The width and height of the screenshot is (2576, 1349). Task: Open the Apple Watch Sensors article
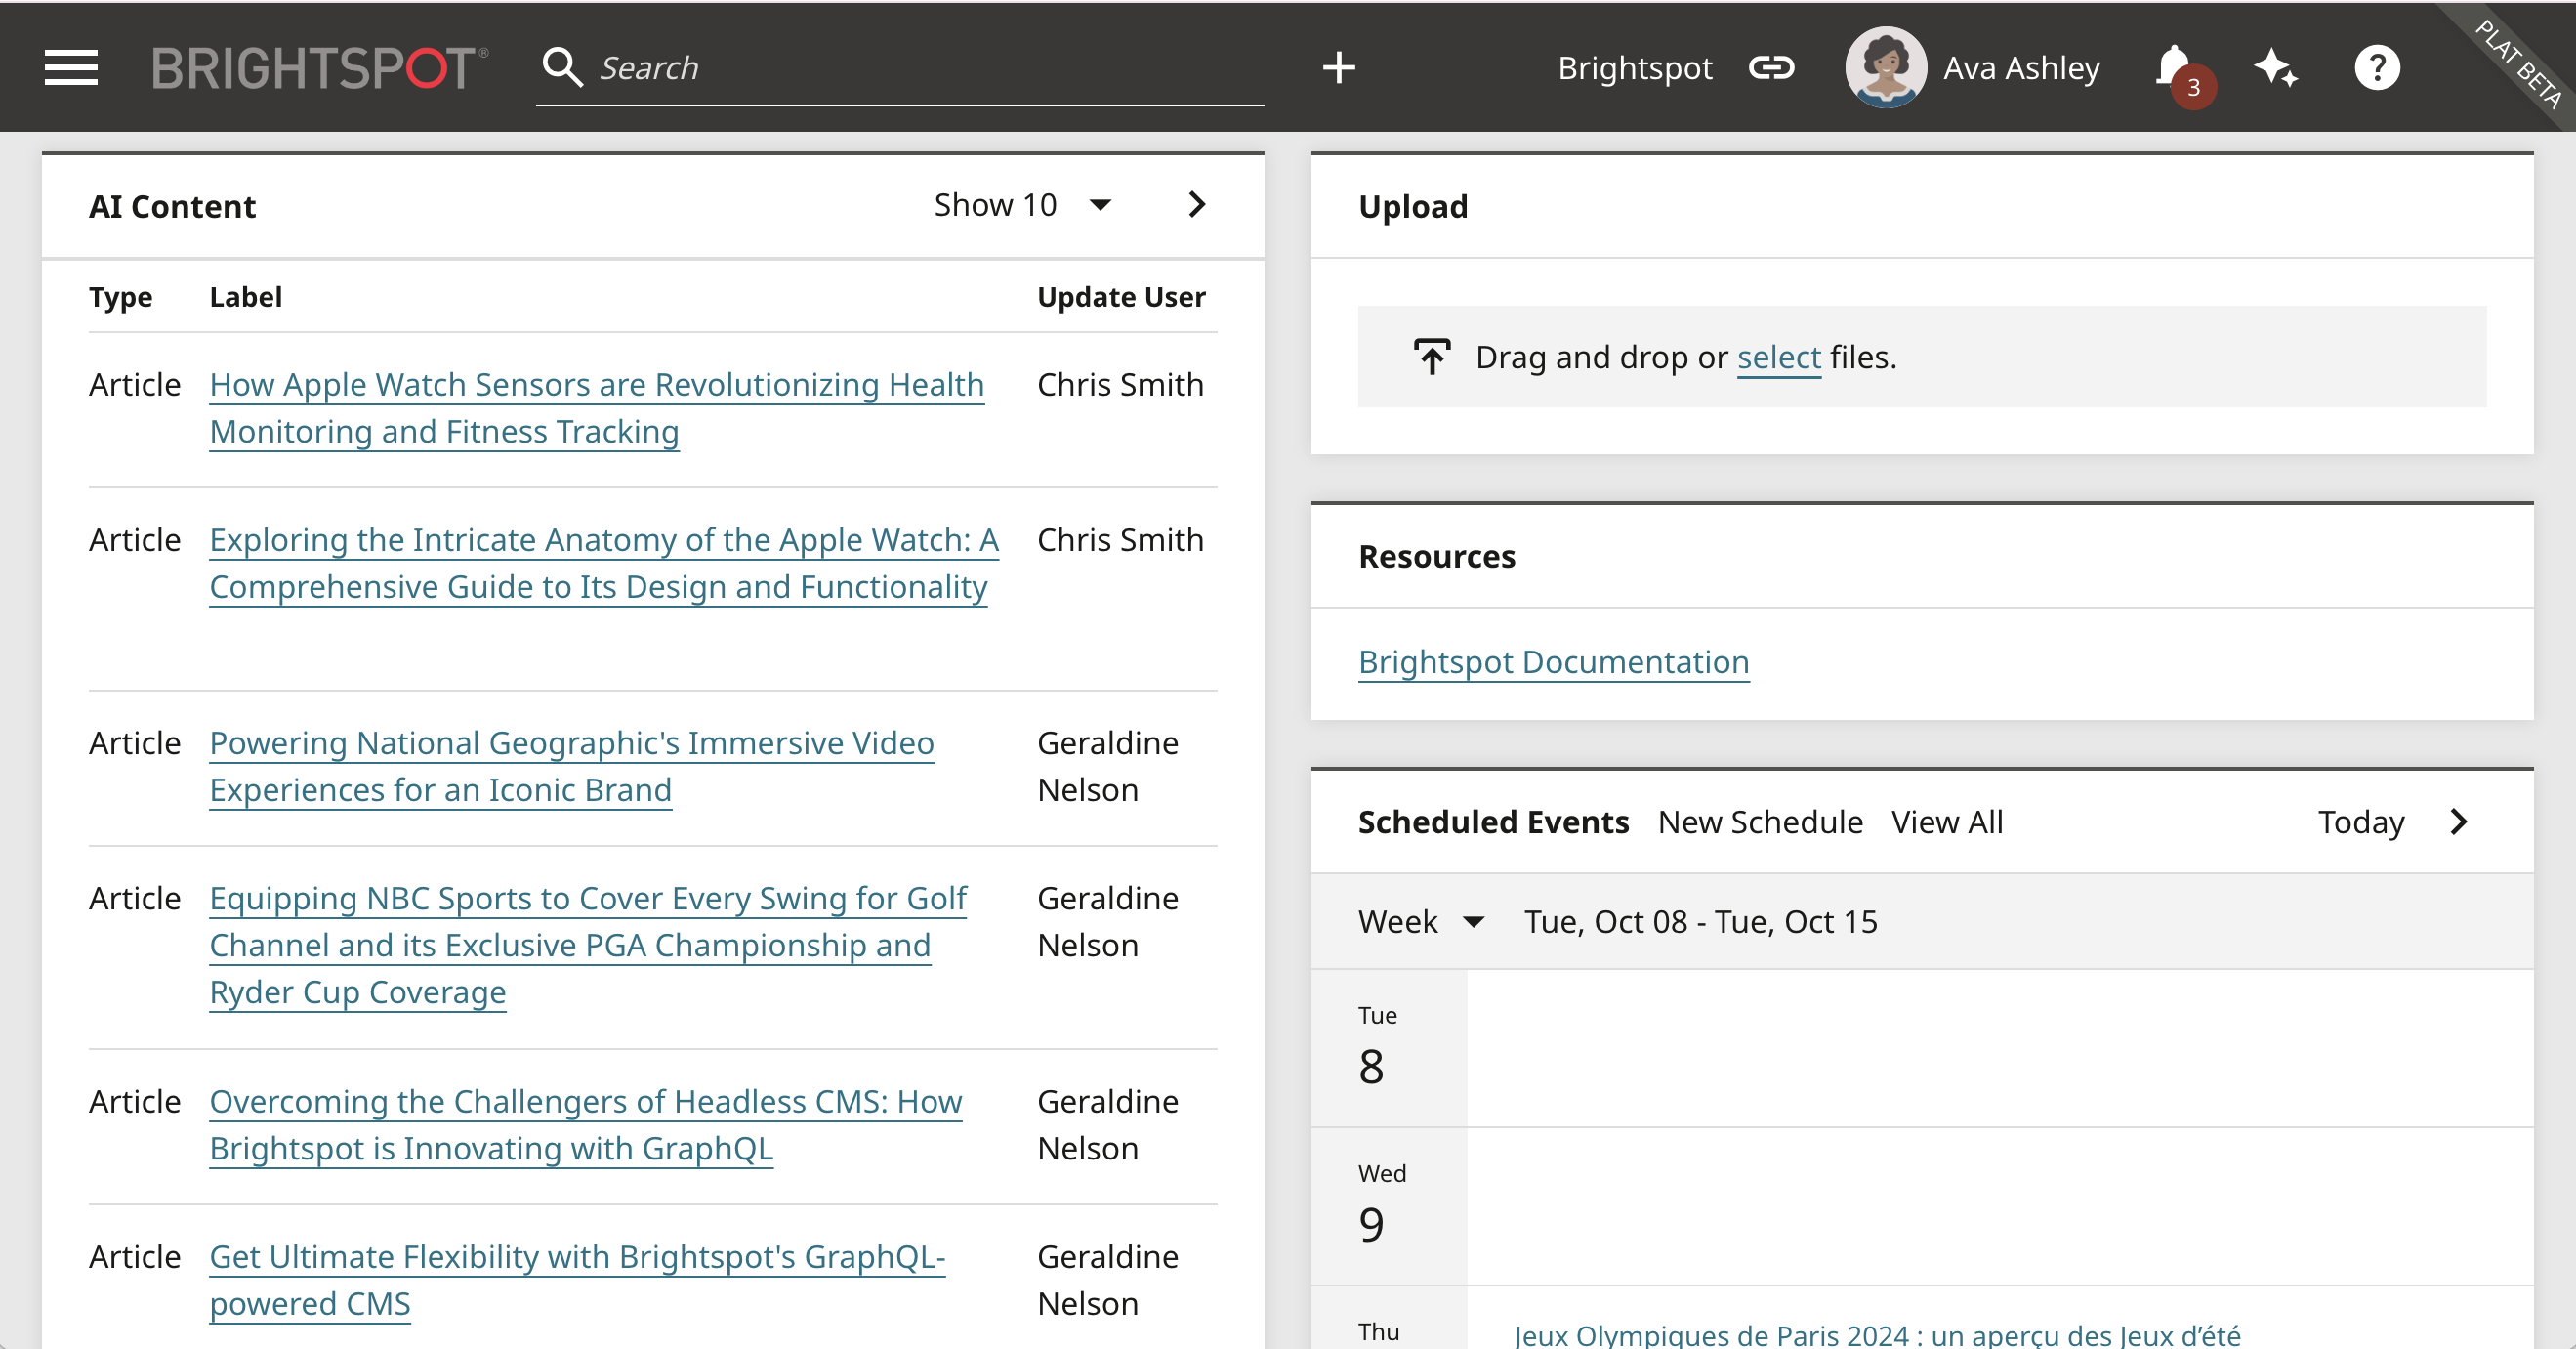597,408
